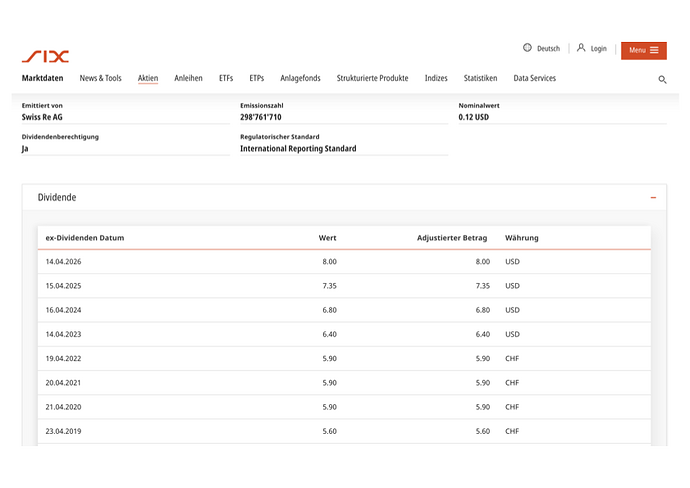Screen dimensions: 690x488
Task: Click issuer value Swiss Re AG
Action: (x=42, y=117)
